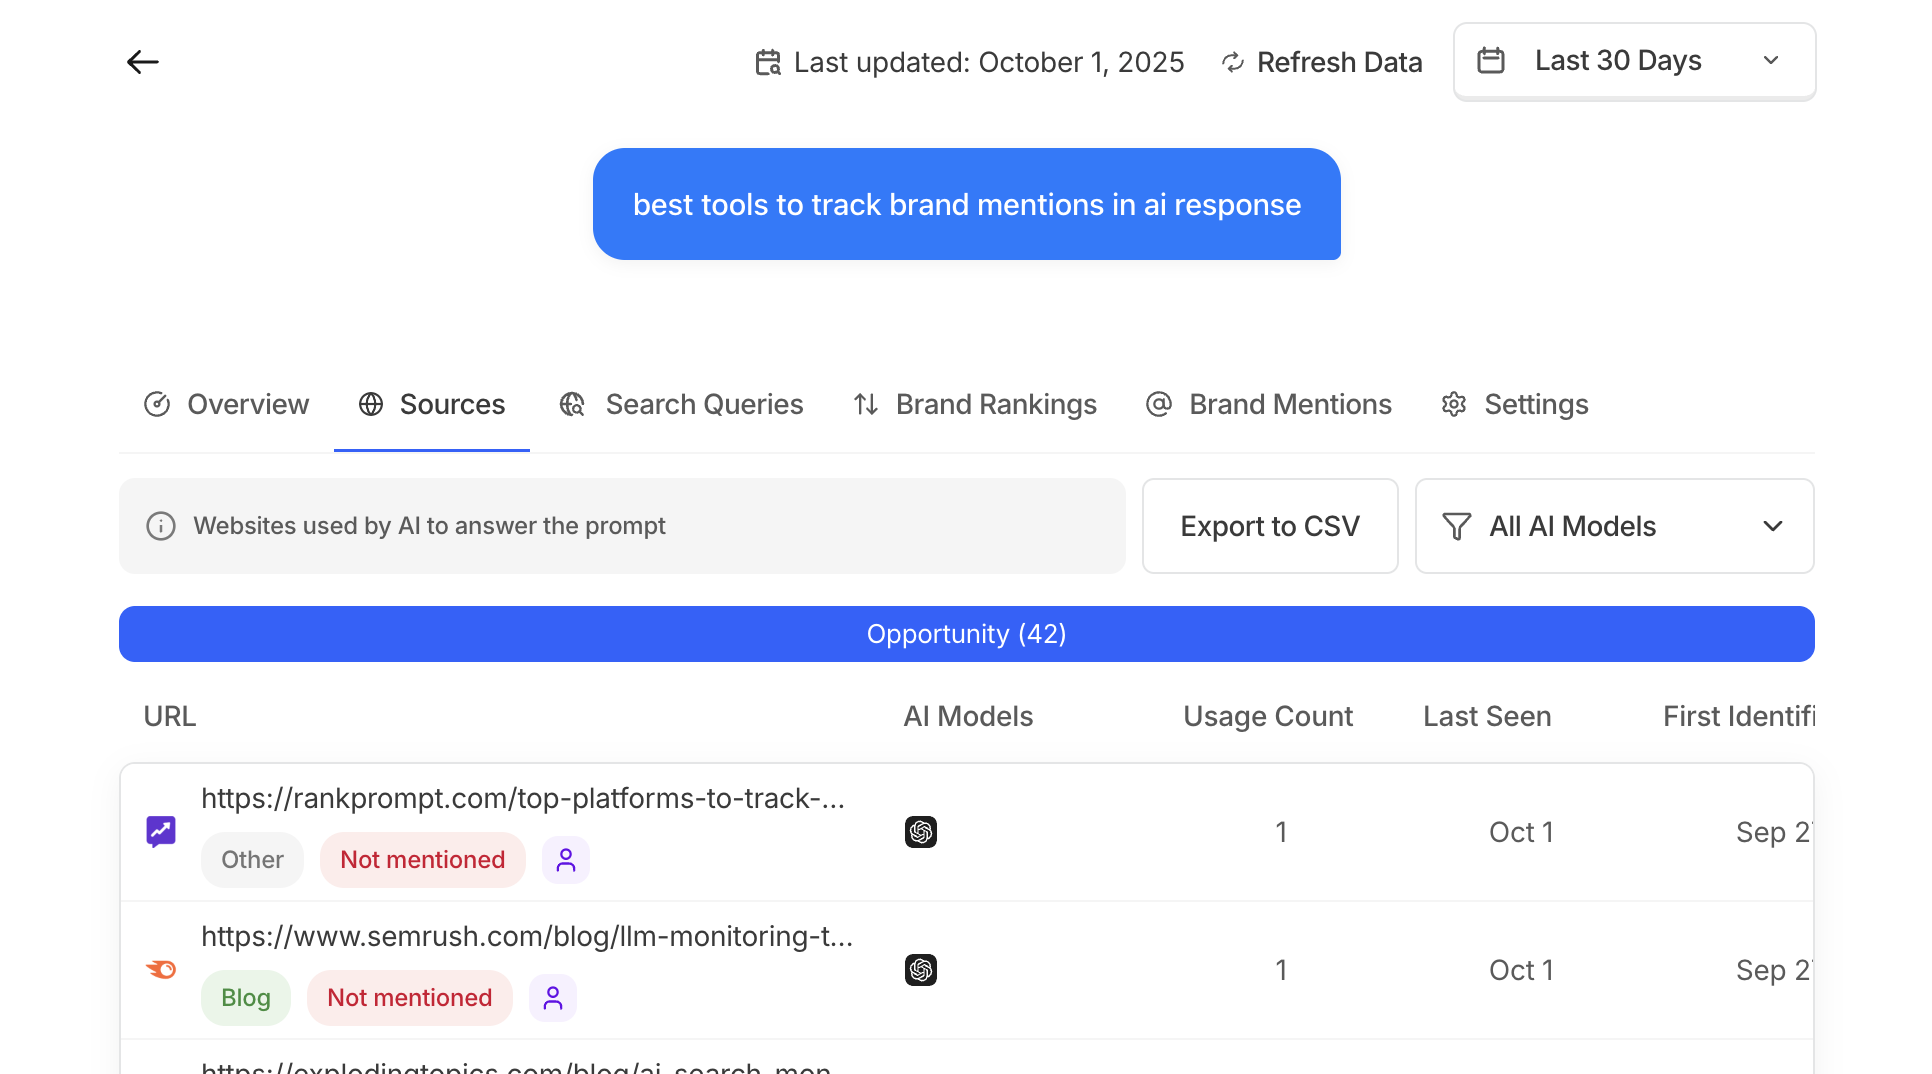This screenshot has width=1932, height=1074.
Task: Switch to the Overview tab
Action: (x=227, y=404)
